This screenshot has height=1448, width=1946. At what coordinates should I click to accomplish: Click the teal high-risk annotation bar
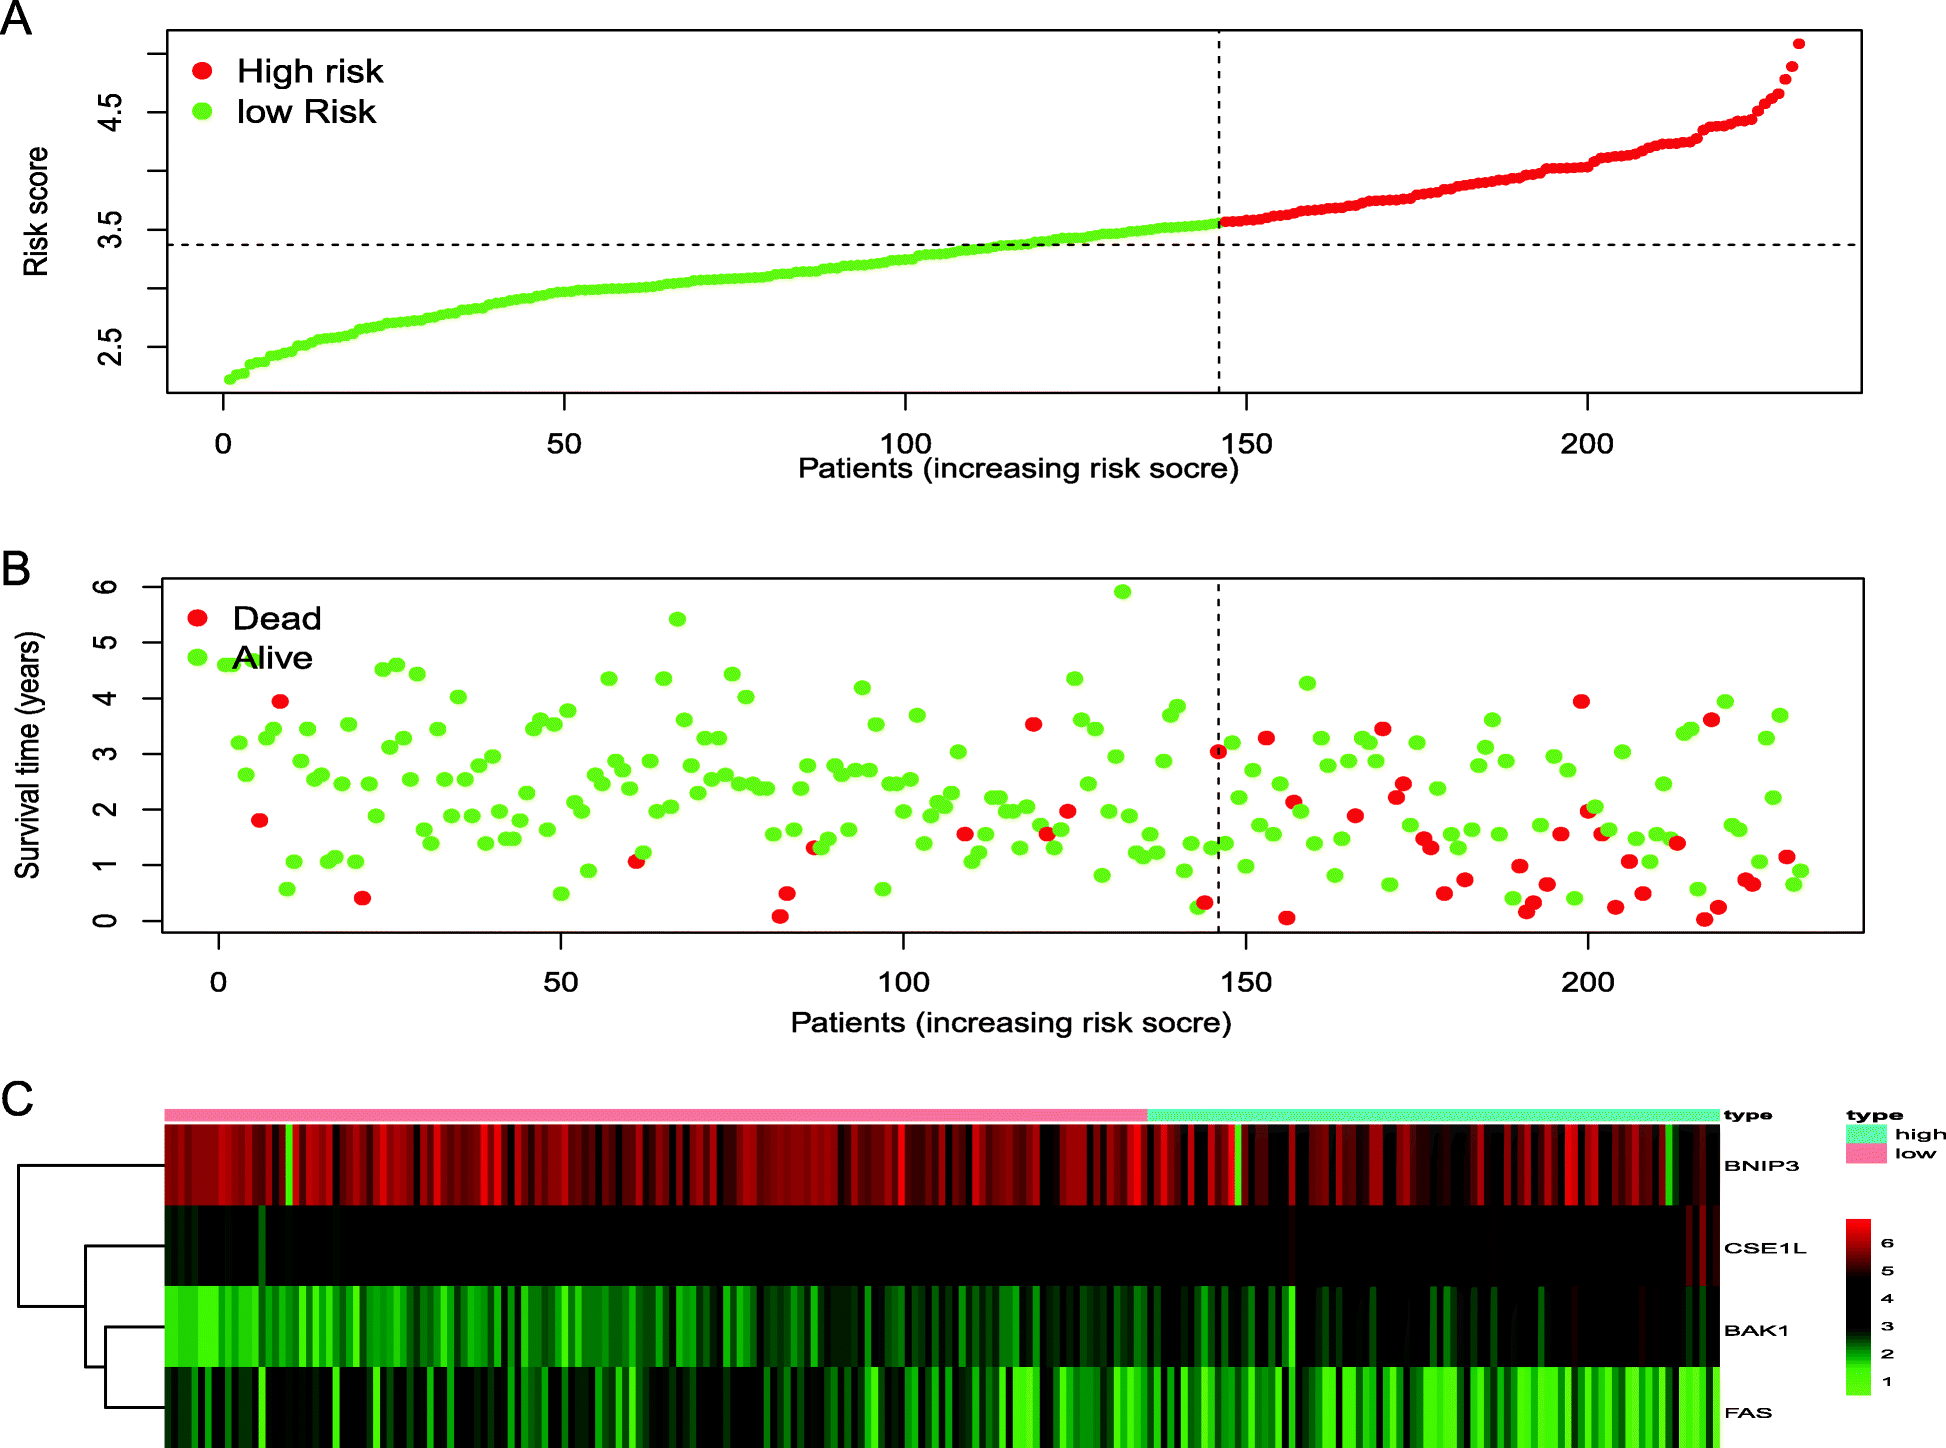point(1434,1115)
